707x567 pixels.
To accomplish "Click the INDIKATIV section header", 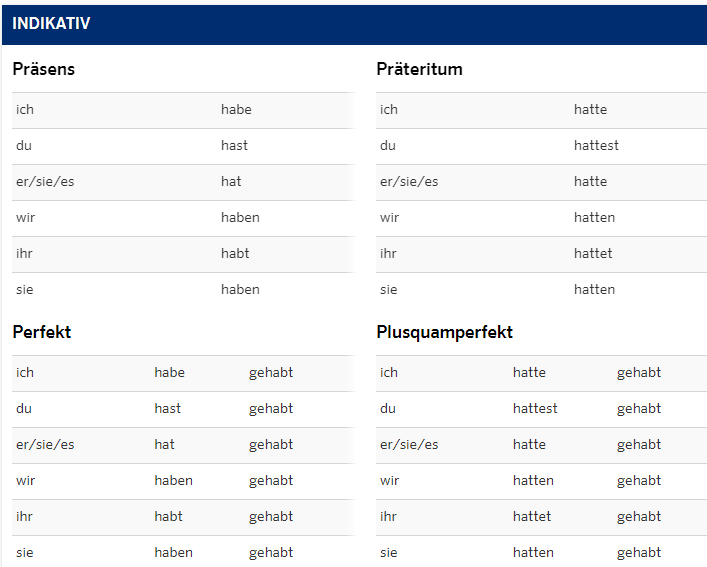I will (354, 24).
